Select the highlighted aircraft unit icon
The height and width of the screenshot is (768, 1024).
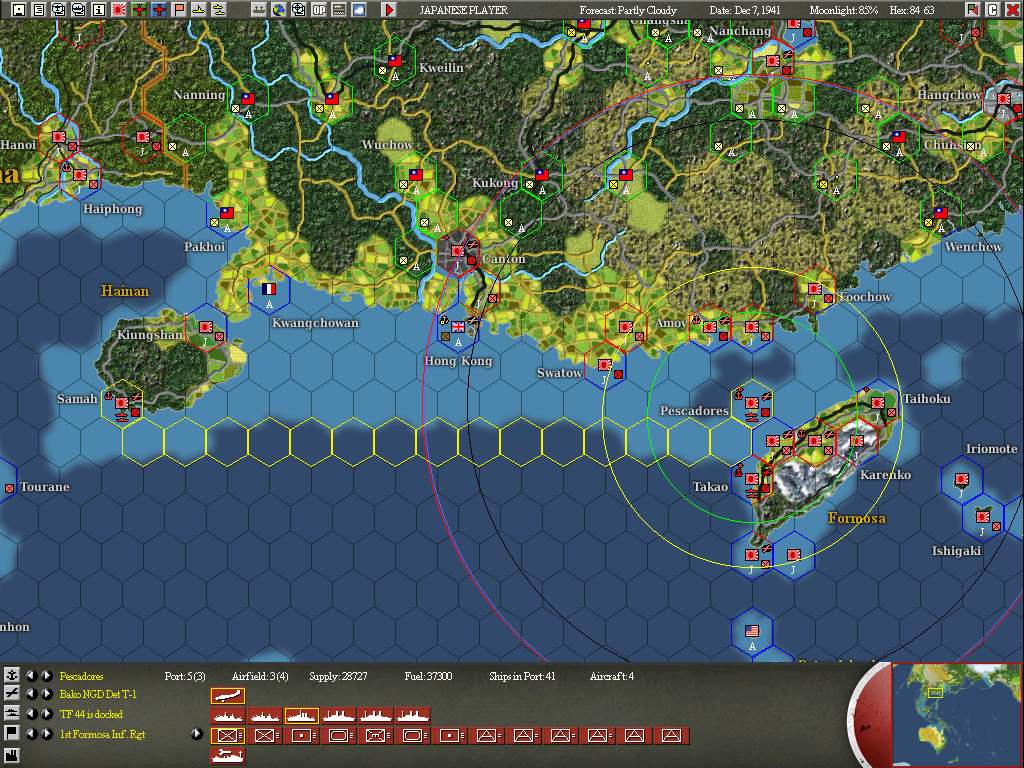click(x=228, y=696)
